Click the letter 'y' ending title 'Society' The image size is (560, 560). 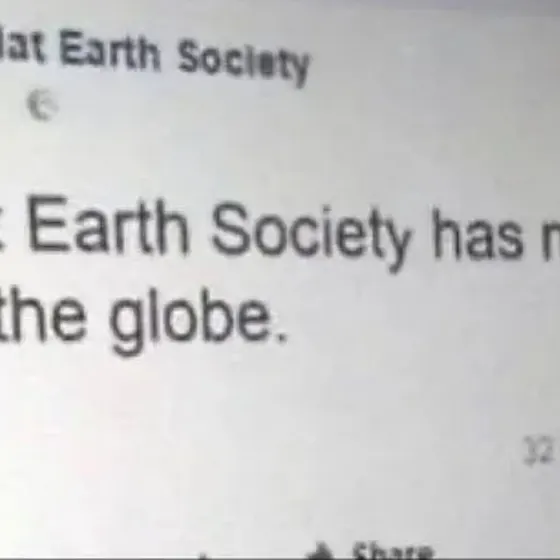[299, 70]
